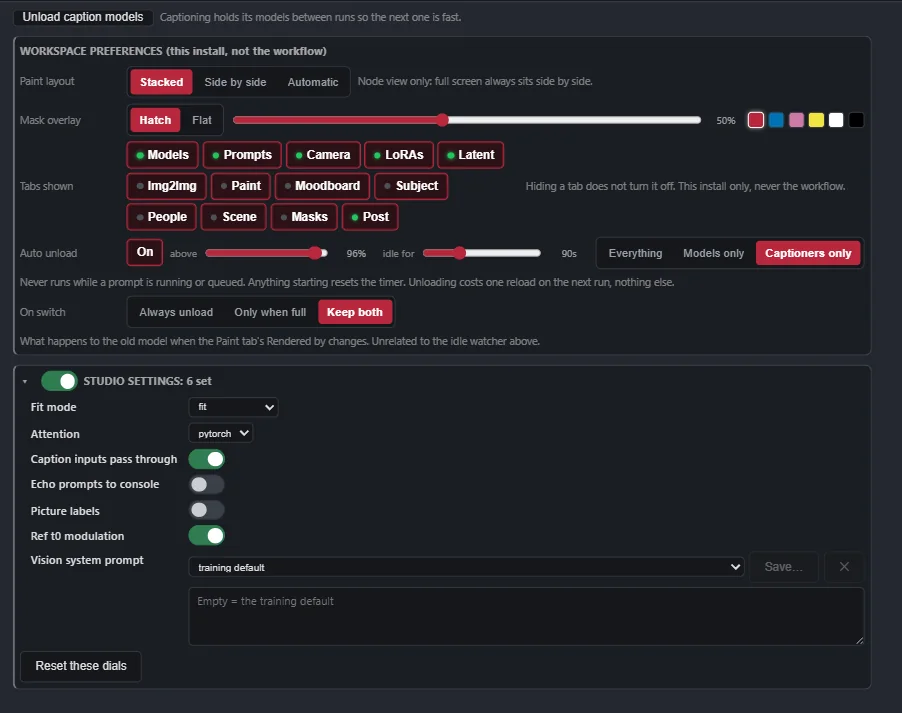Toggle the Camera tab visibility
This screenshot has width=902, height=713.
[x=323, y=155]
